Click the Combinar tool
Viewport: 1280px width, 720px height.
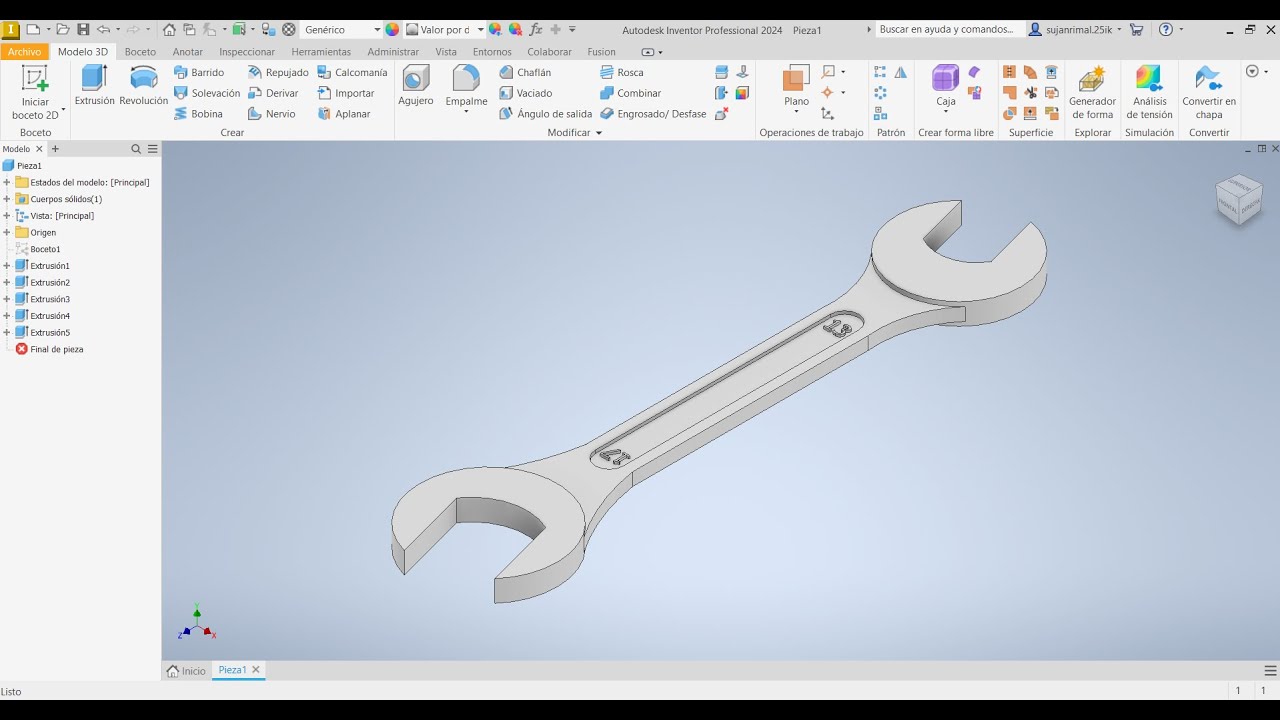pos(630,93)
